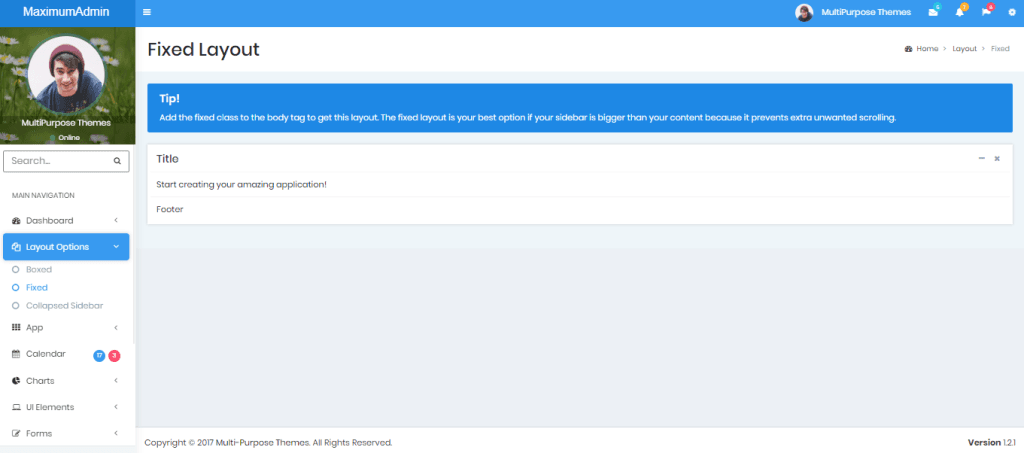Screen dimensions: 1024x453
Task: Collapse the Layout Options chevron
Action: tap(116, 247)
